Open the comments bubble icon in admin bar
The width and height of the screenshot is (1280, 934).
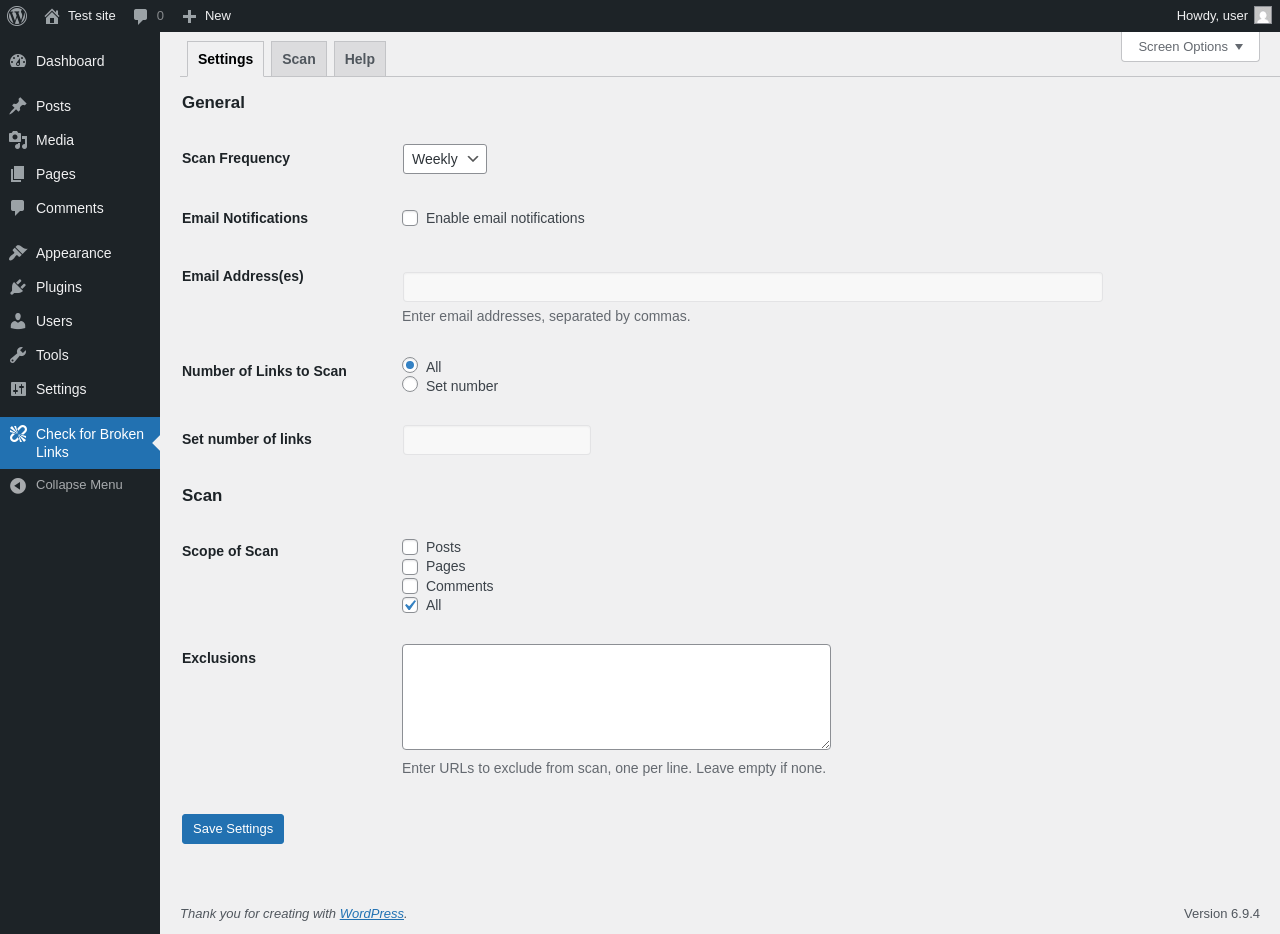tap(141, 16)
